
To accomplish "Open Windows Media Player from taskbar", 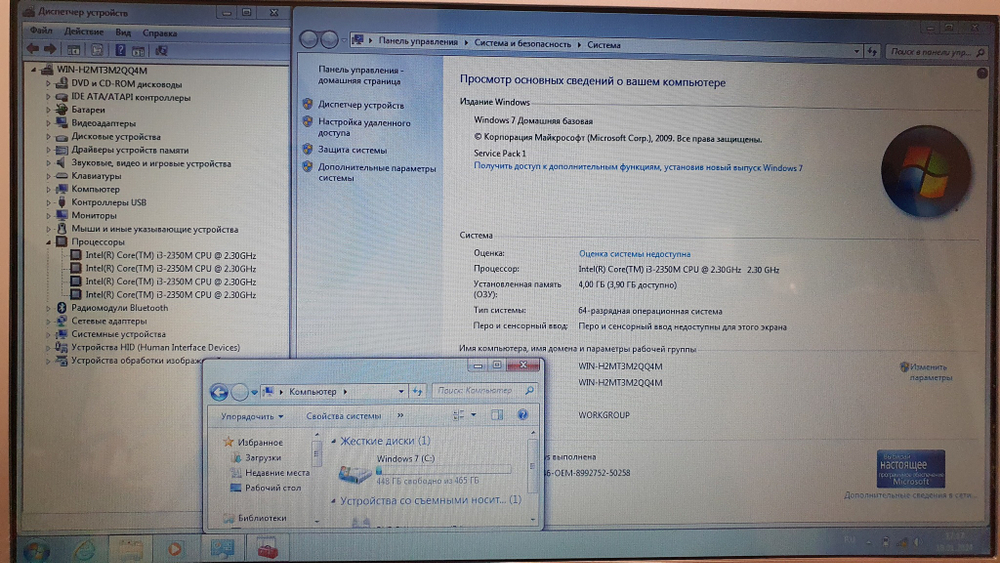I will 174,548.
